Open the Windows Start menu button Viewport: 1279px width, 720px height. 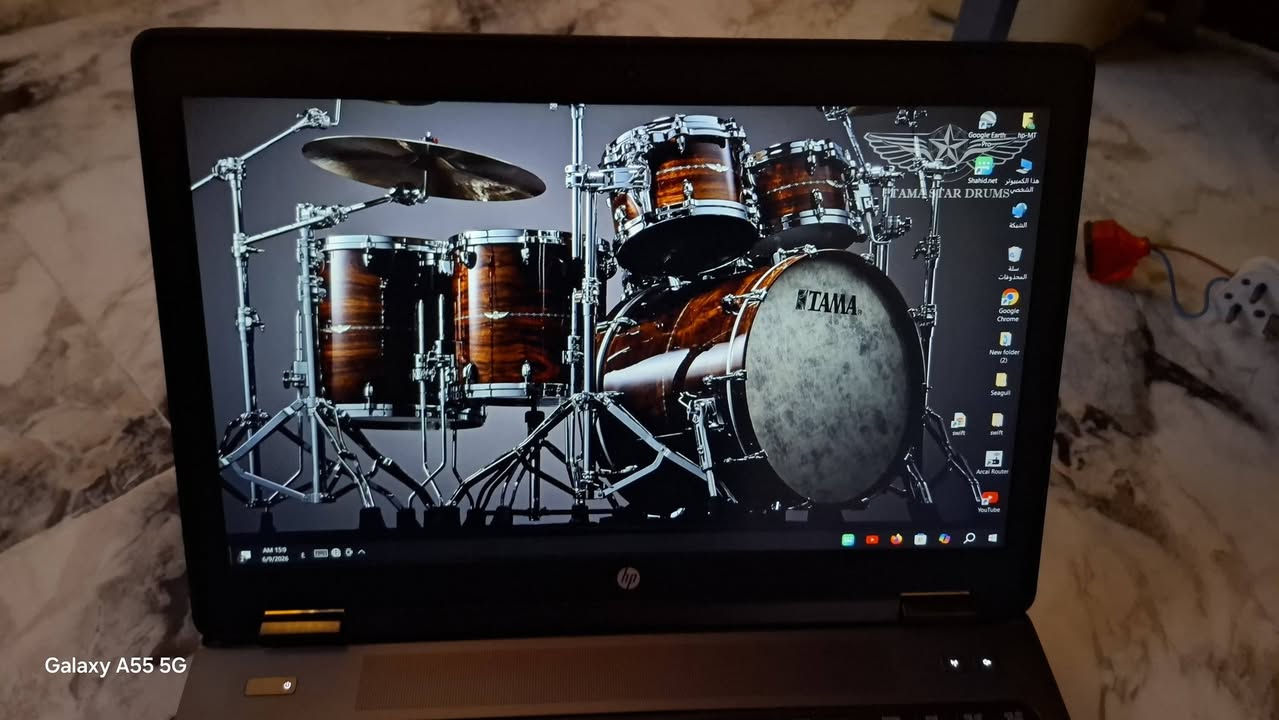point(992,539)
